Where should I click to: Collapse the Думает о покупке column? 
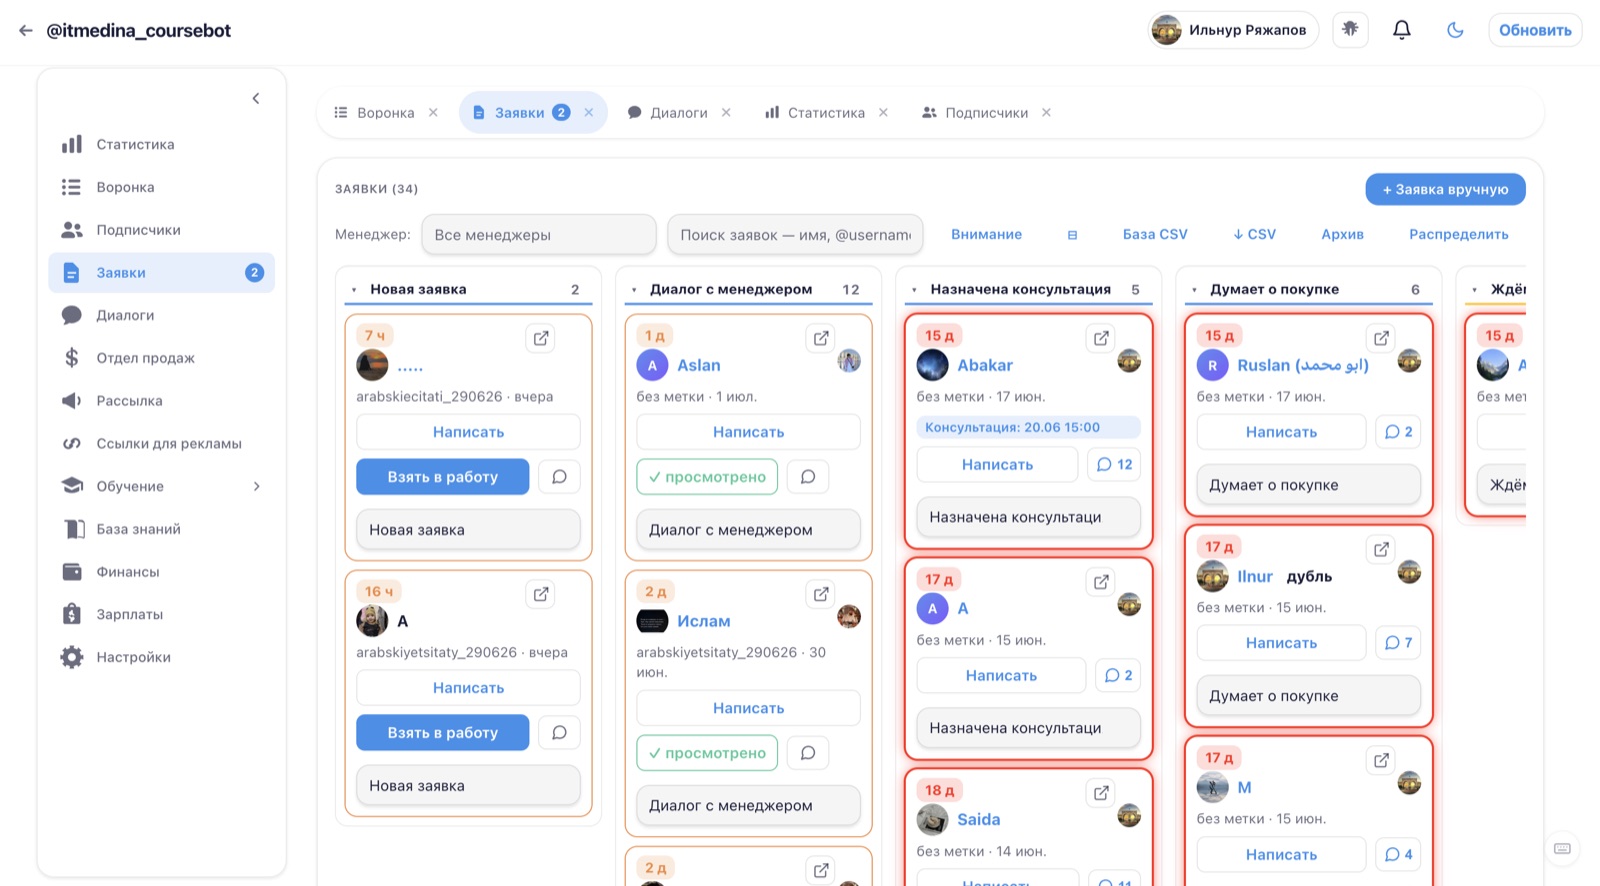click(x=1194, y=290)
